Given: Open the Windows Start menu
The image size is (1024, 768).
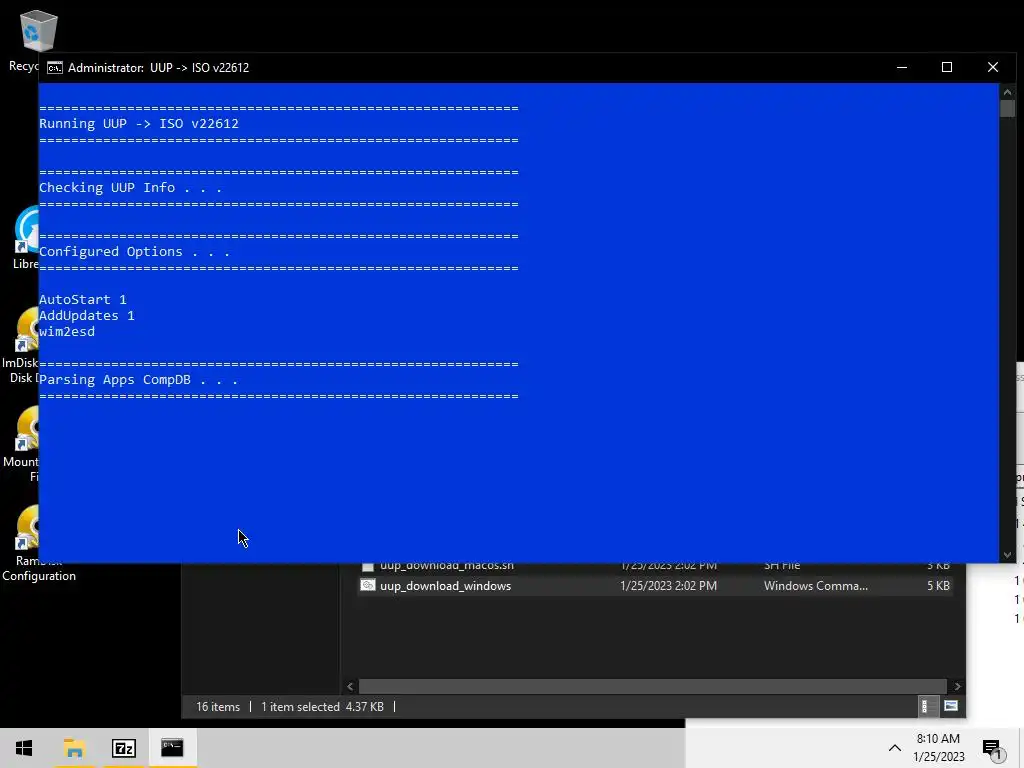Looking at the screenshot, I should (x=24, y=748).
